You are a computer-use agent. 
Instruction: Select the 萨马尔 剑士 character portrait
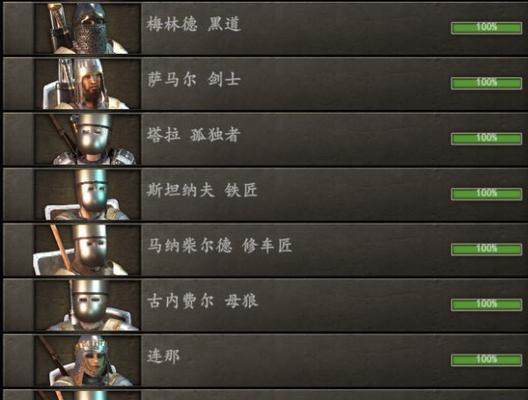click(x=88, y=84)
